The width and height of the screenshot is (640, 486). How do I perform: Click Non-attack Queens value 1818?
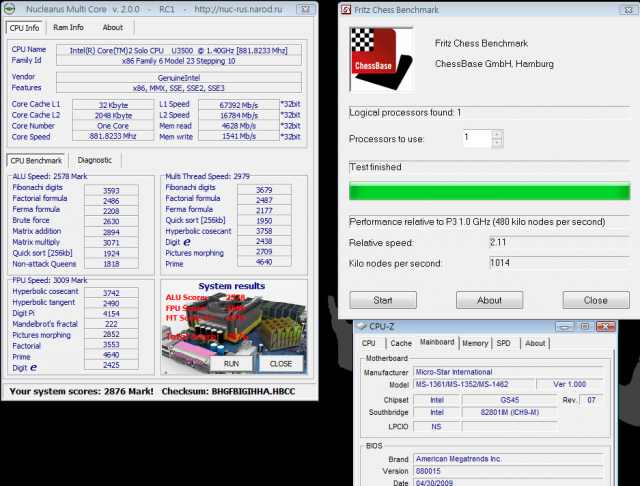click(x=111, y=264)
